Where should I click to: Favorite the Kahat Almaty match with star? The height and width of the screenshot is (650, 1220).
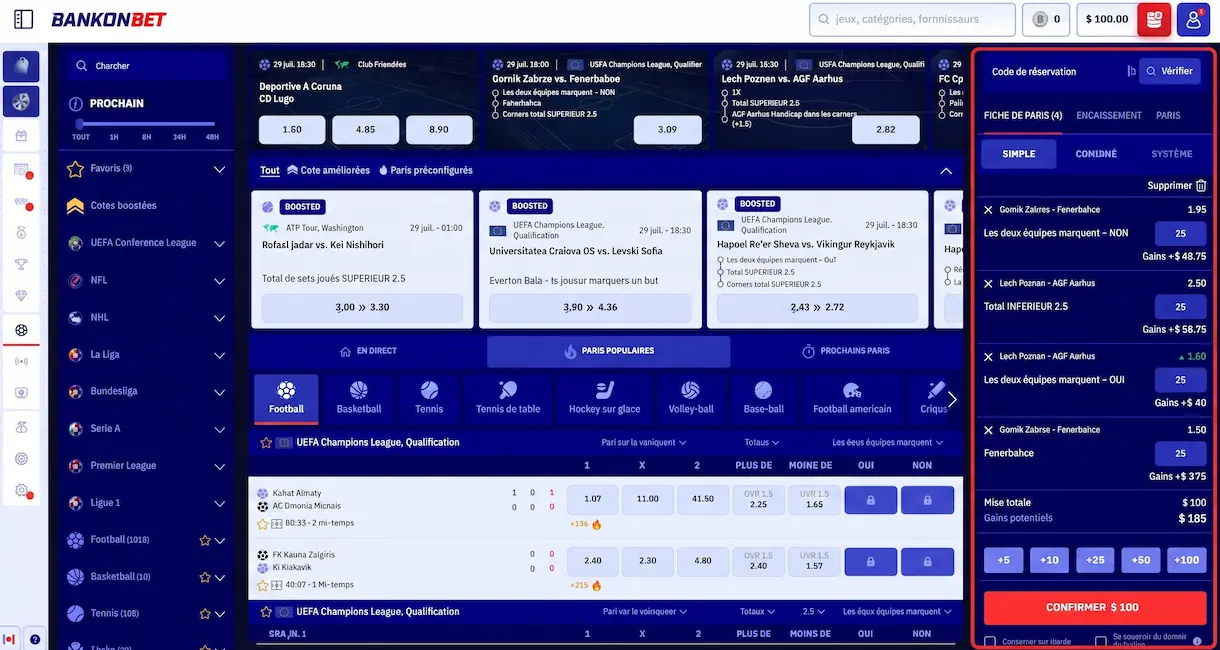(x=263, y=523)
